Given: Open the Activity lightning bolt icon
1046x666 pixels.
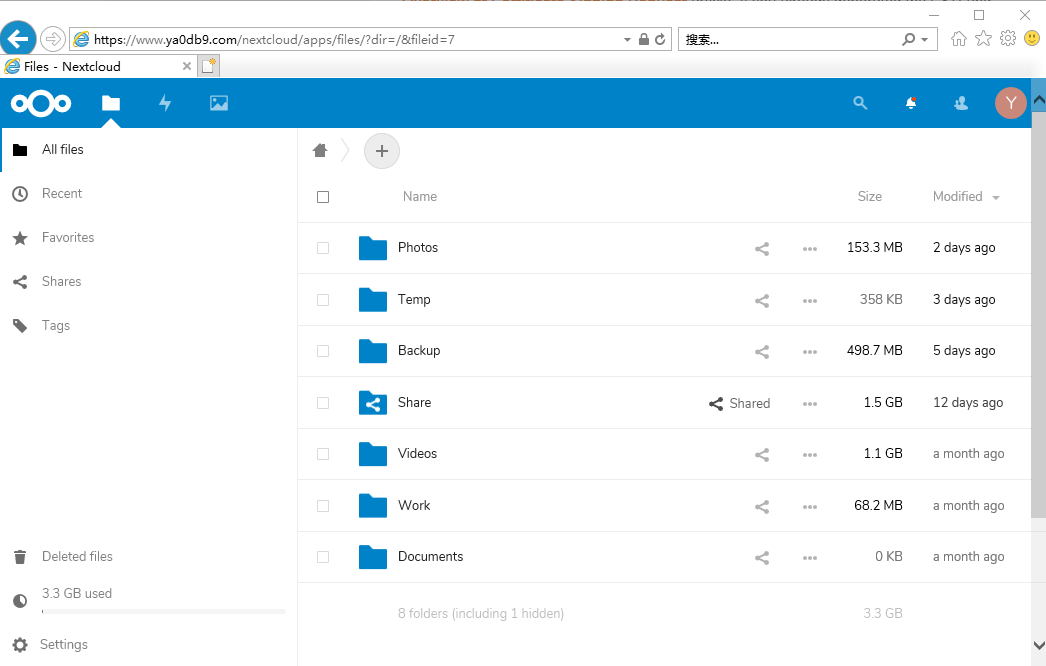Looking at the screenshot, I should tap(165, 103).
